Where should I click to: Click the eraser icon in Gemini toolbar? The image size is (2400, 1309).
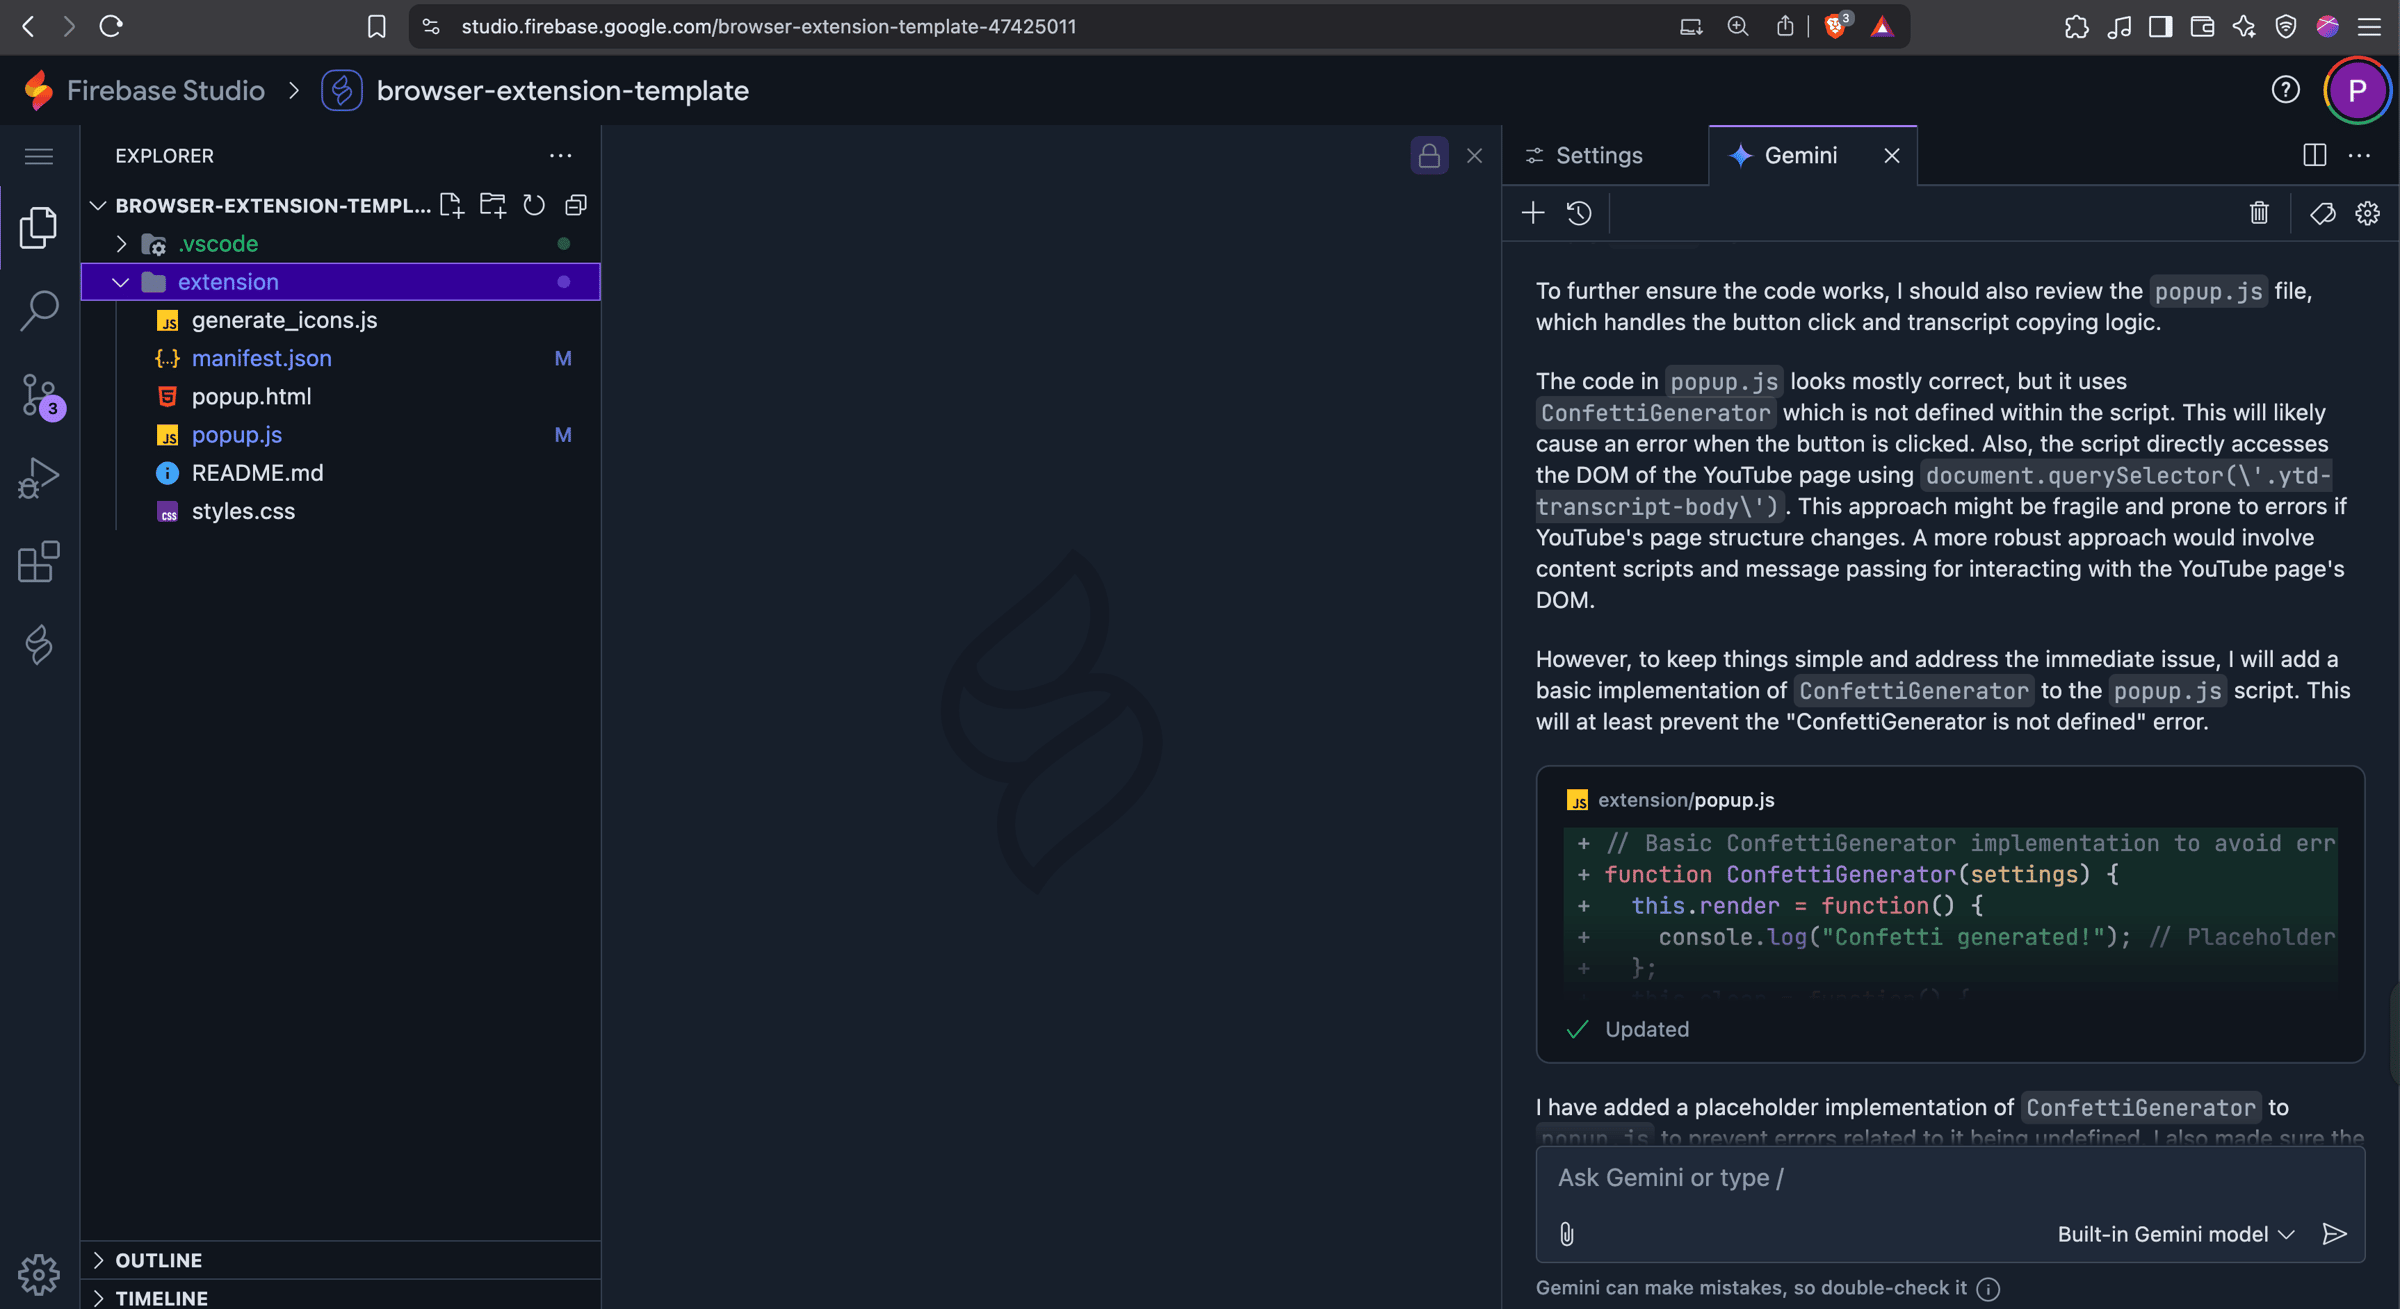click(2322, 213)
